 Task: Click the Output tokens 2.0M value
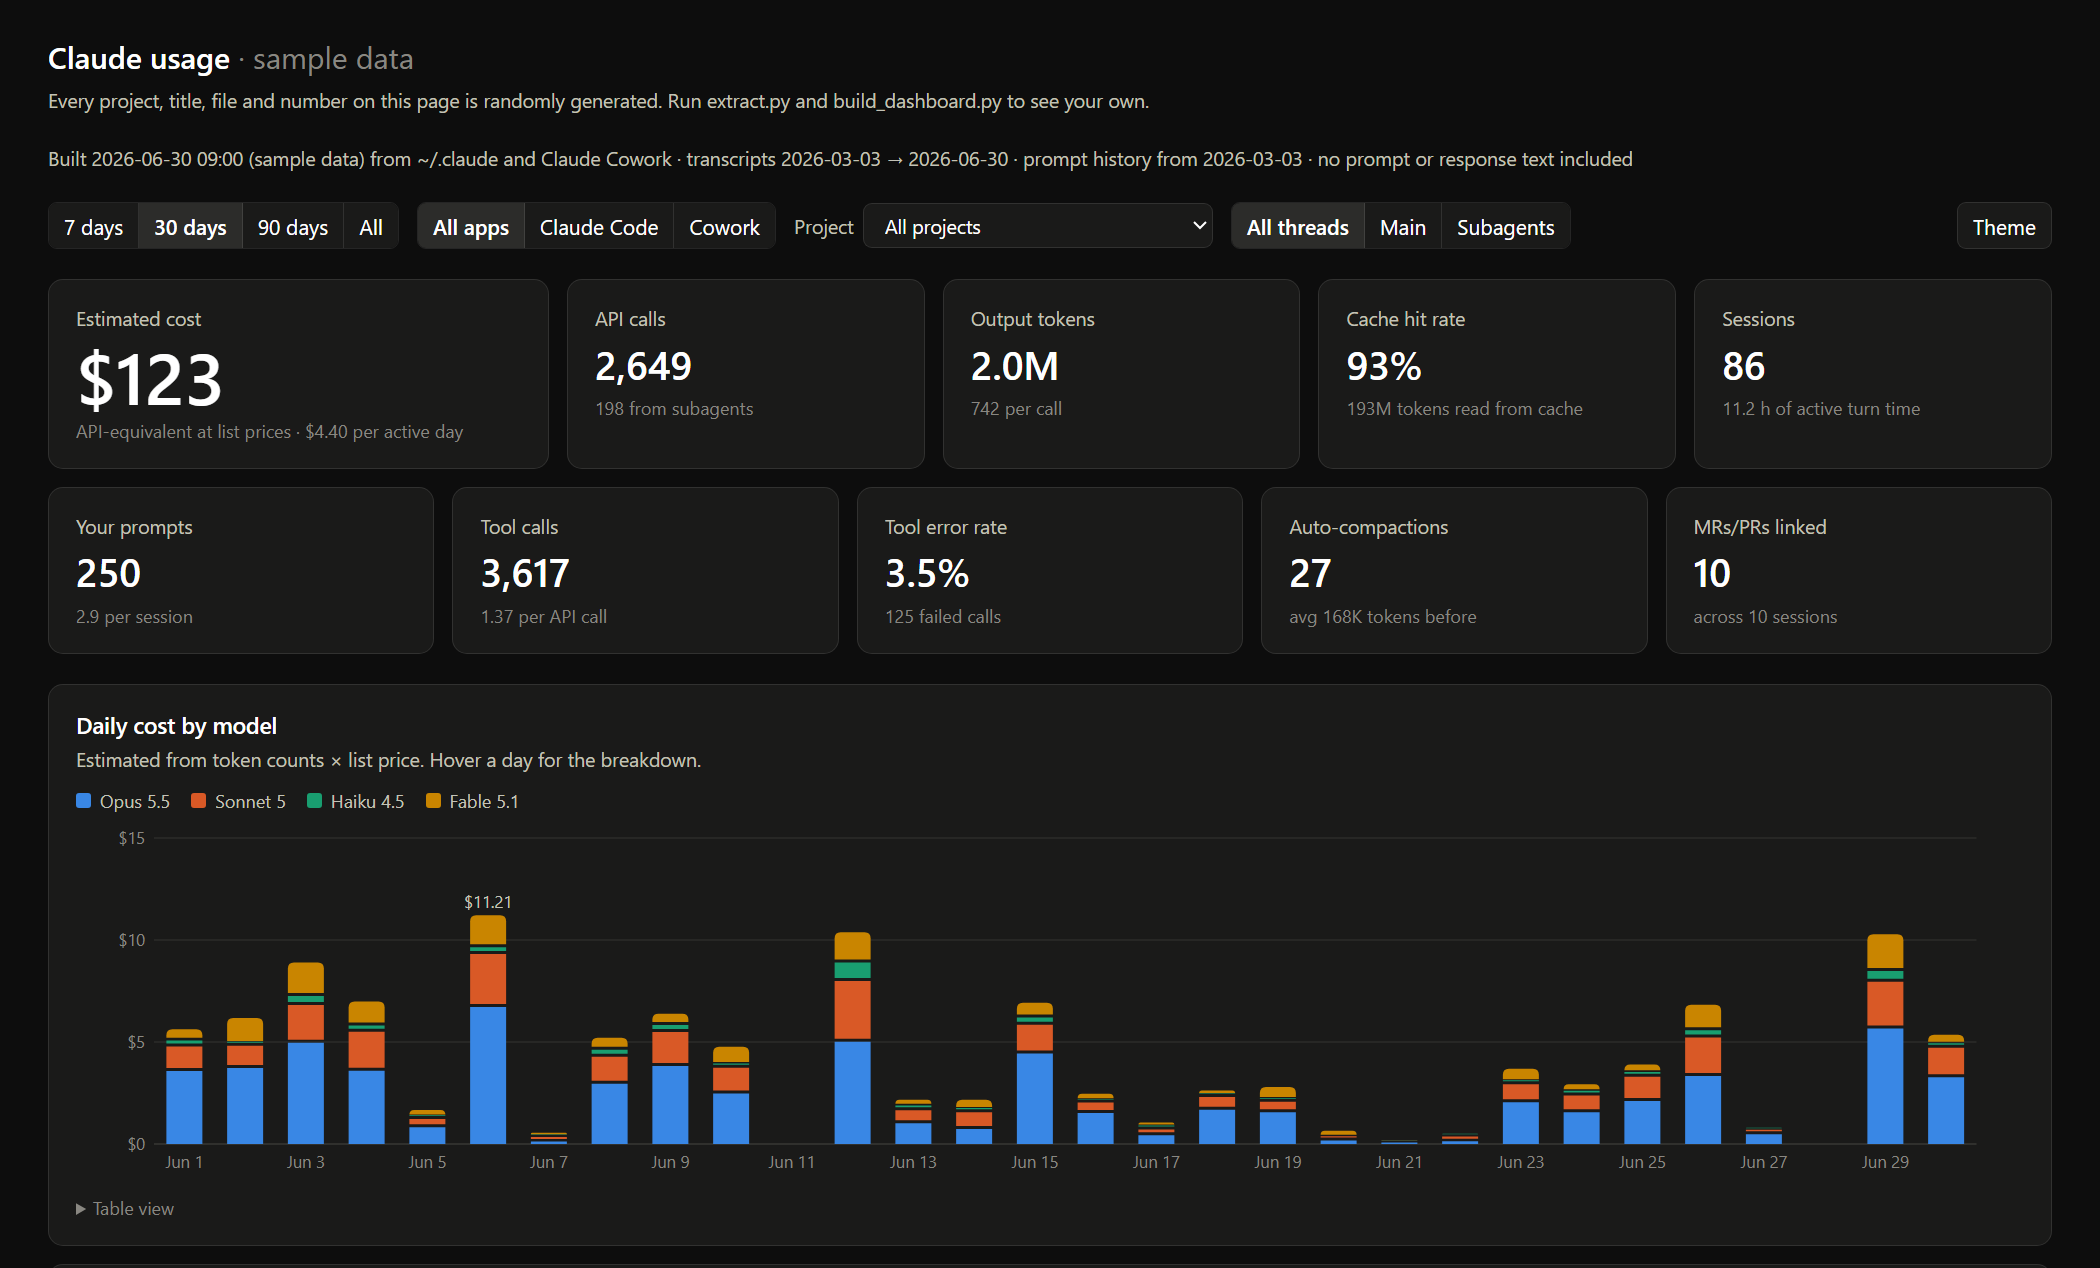[x=1015, y=367]
